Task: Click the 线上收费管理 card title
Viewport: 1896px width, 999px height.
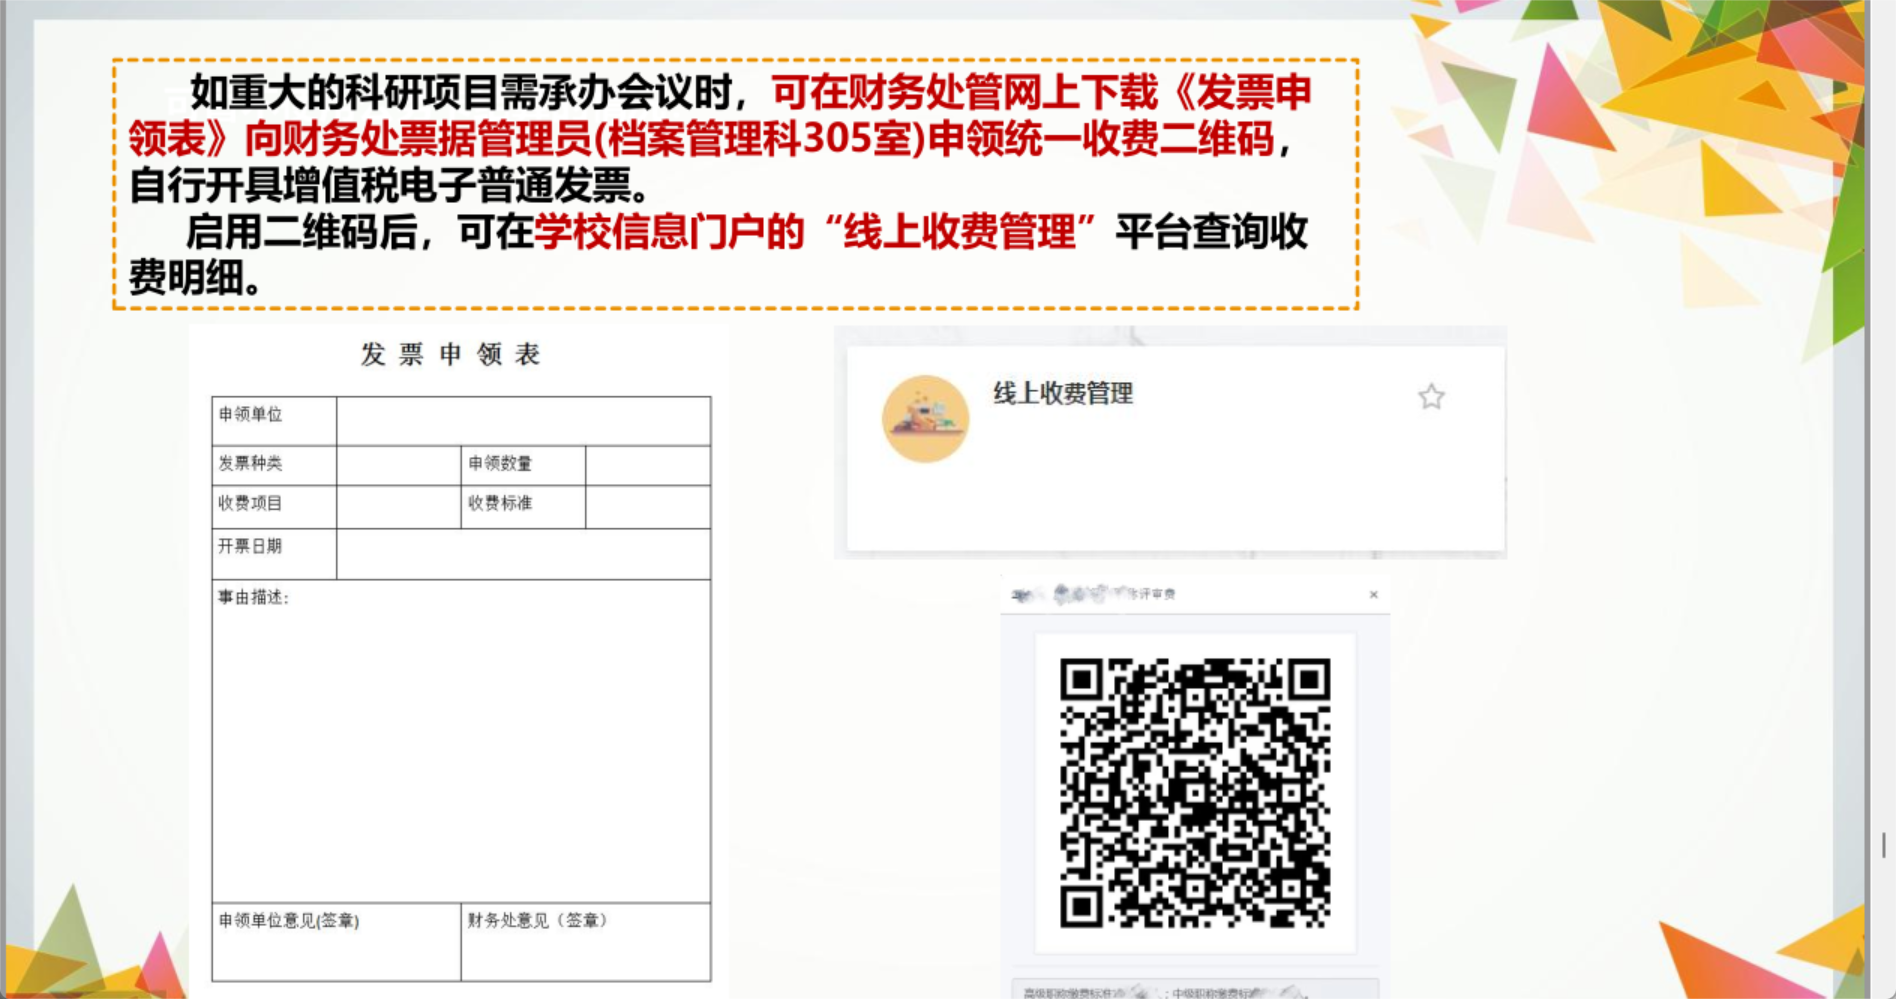Action: point(1063,393)
